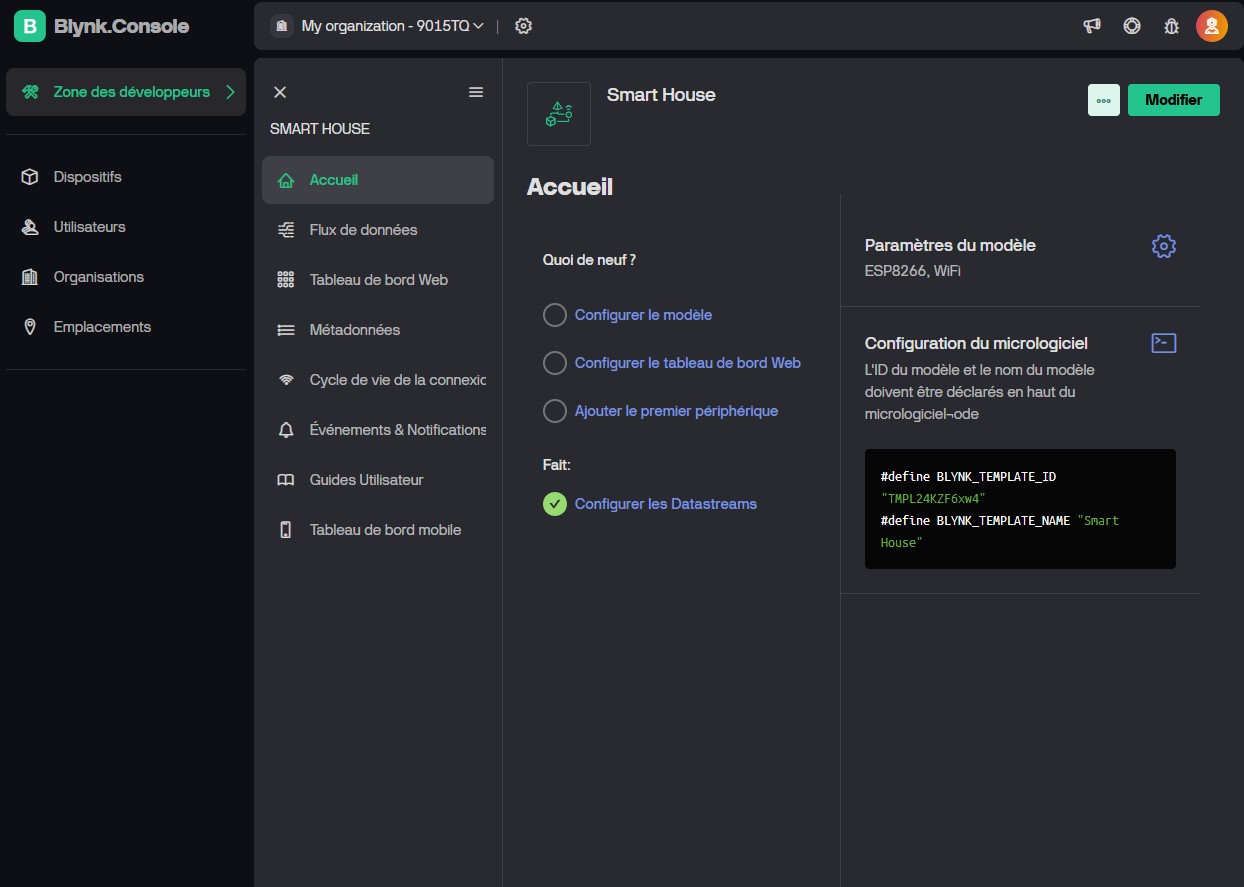The height and width of the screenshot is (887, 1244).
Task: Click the Flux de données stream icon
Action: pyautogui.click(x=286, y=230)
